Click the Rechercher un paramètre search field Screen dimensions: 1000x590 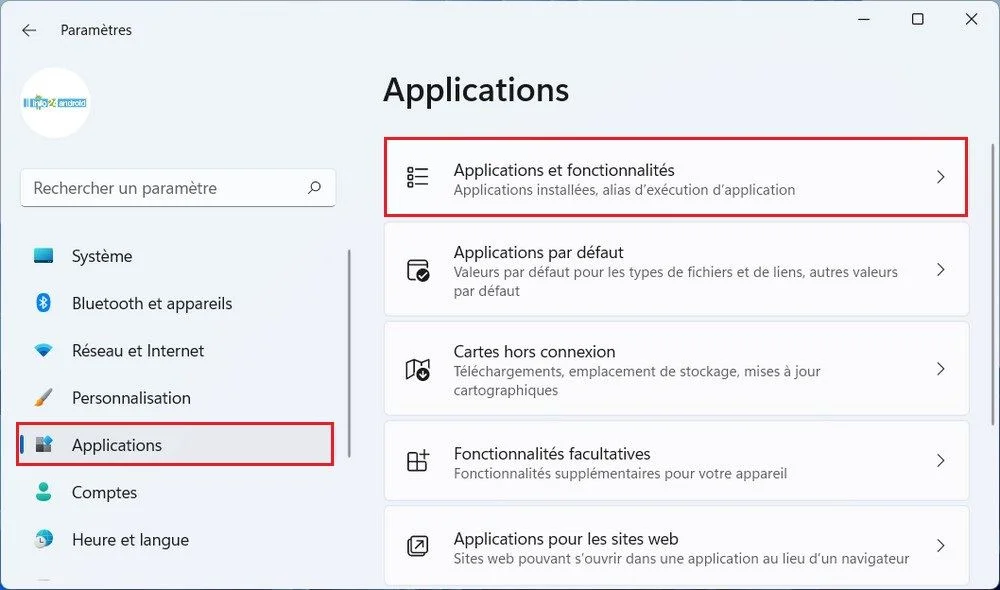[165, 188]
